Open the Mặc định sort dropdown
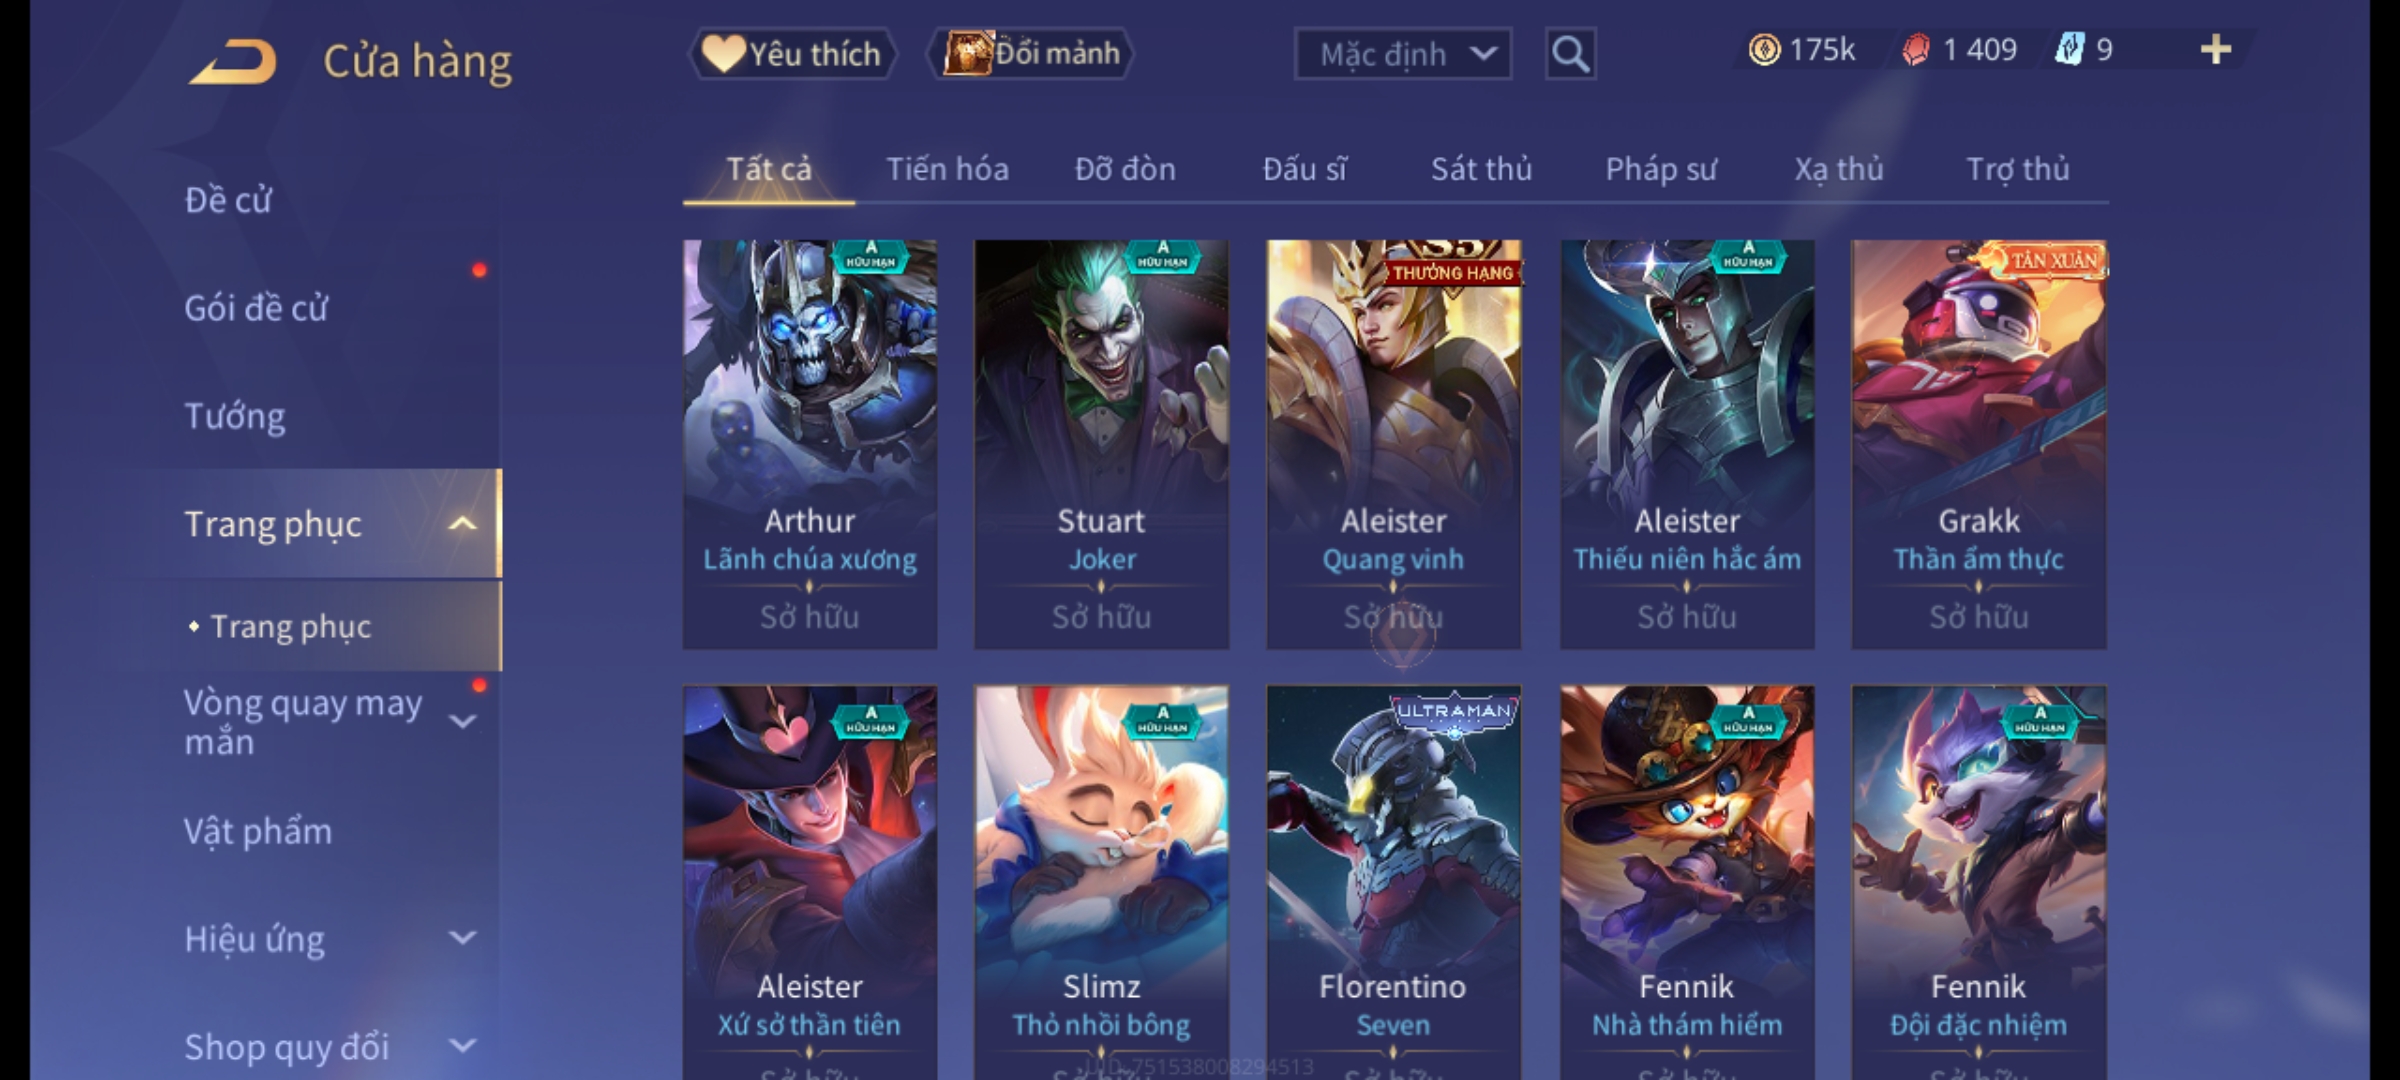This screenshot has width=2400, height=1080. (x=1402, y=54)
